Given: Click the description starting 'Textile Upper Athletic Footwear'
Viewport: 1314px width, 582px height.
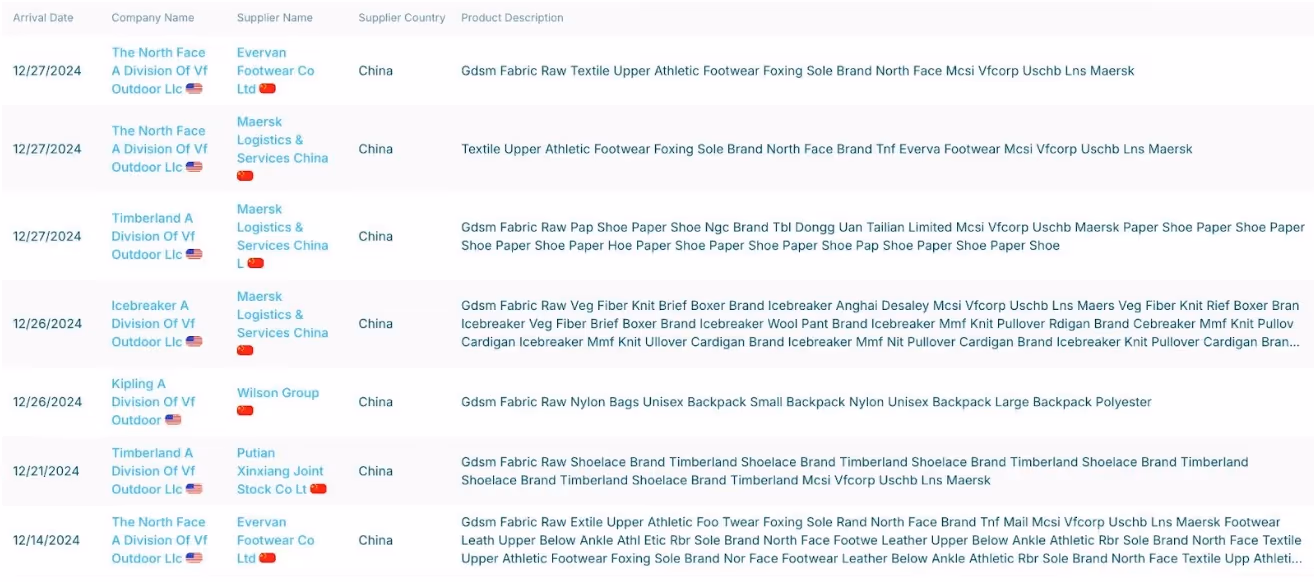Looking at the screenshot, I should (x=827, y=149).
